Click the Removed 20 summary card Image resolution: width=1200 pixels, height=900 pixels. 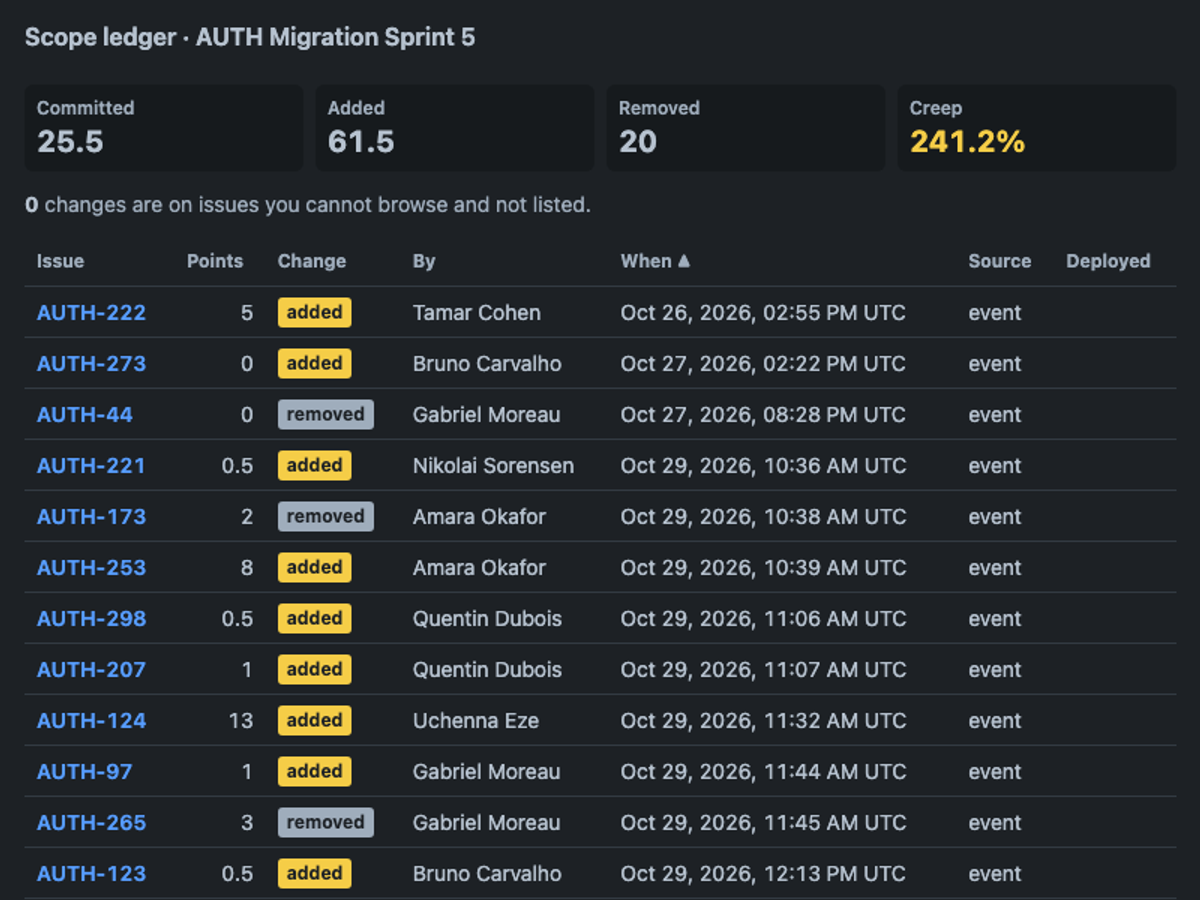(746, 128)
